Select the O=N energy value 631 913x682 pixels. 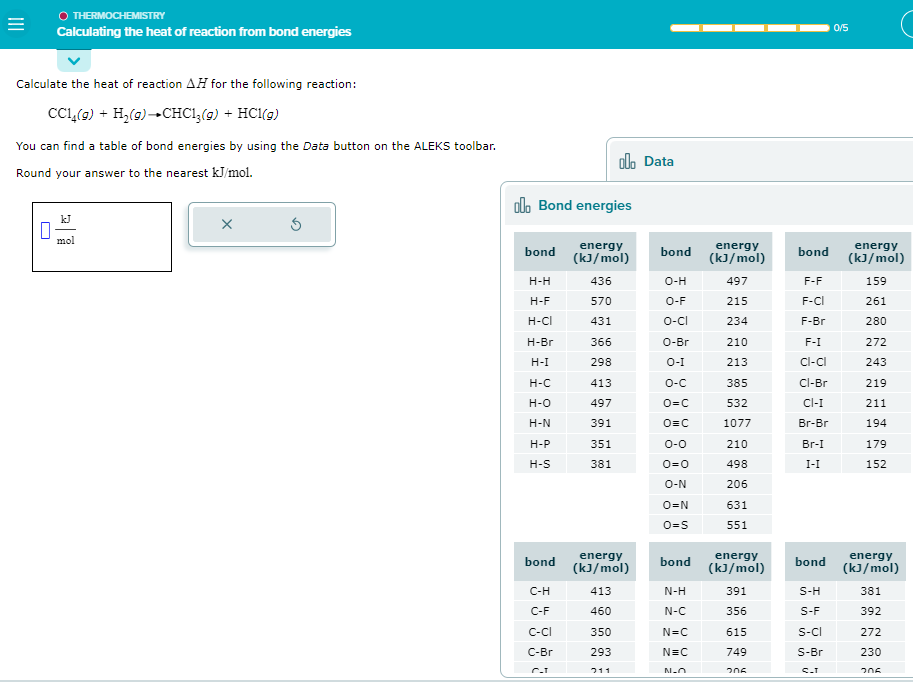(737, 505)
